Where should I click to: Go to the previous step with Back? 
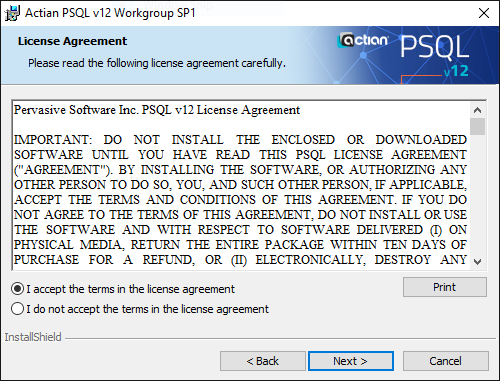point(263,361)
